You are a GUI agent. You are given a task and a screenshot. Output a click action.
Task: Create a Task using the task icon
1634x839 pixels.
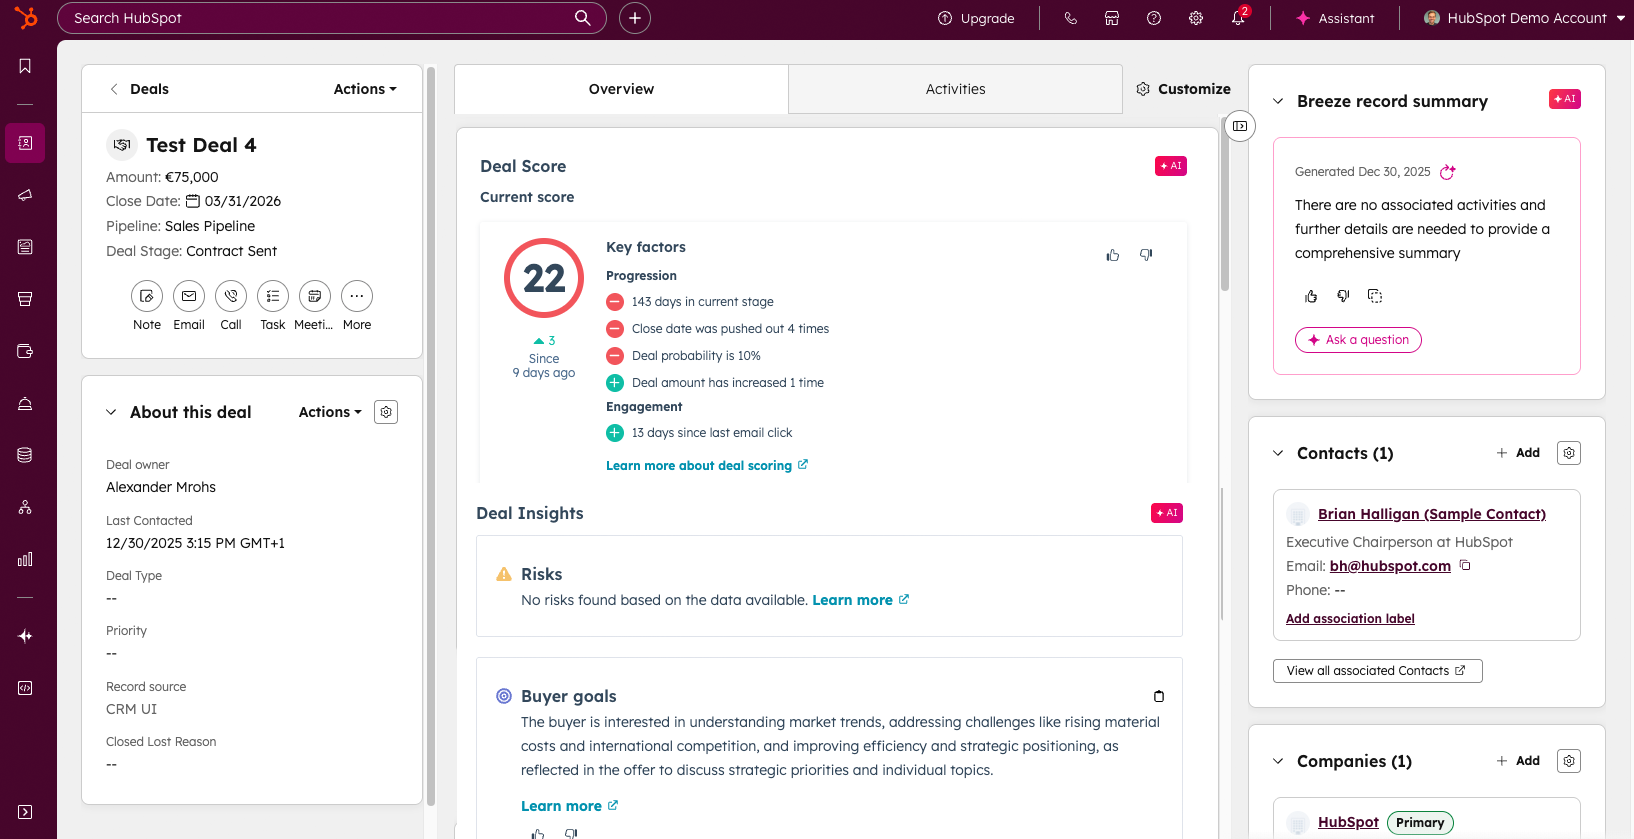pos(273,296)
